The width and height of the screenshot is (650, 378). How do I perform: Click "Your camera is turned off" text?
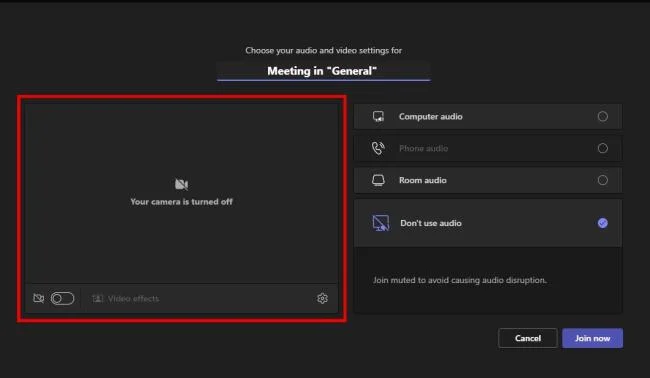pyautogui.click(x=182, y=202)
